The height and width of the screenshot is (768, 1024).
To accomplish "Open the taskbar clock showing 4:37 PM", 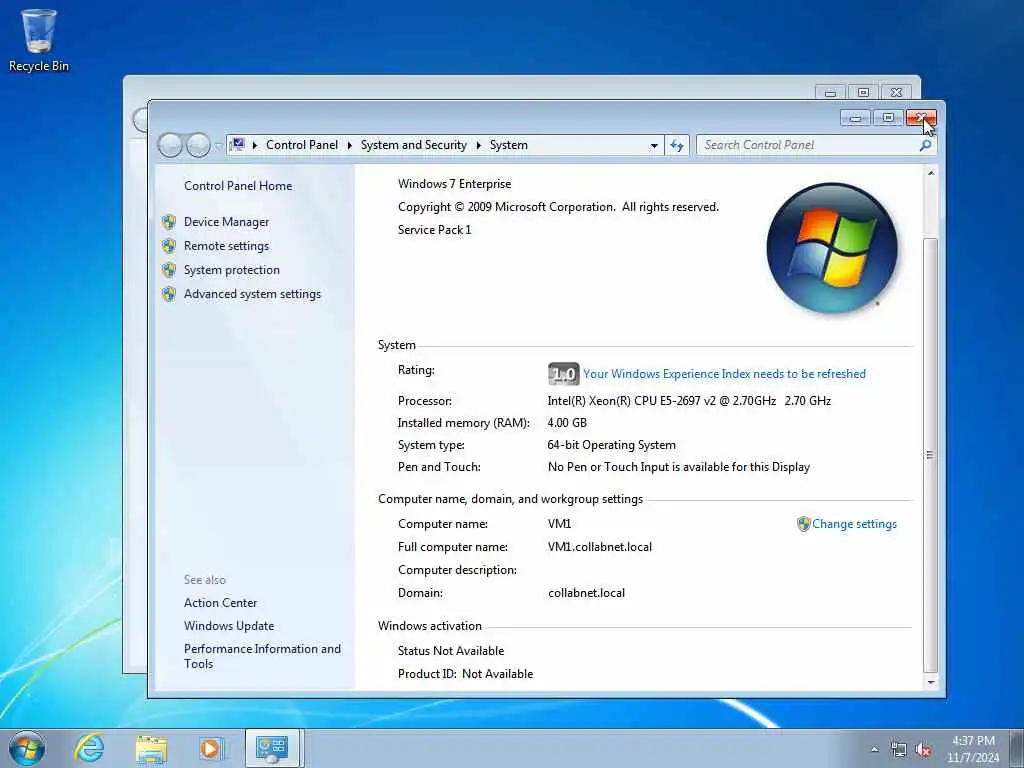I will point(973,749).
